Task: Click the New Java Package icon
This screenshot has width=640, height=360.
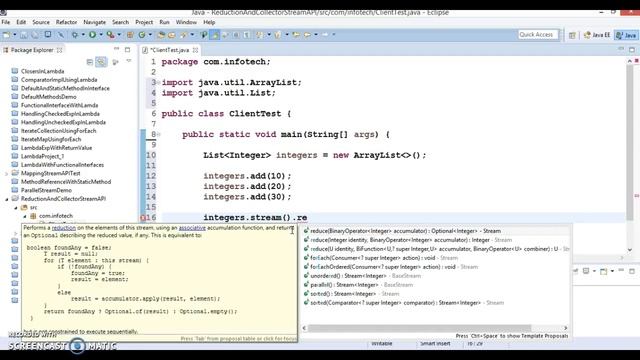Action: 130,35
